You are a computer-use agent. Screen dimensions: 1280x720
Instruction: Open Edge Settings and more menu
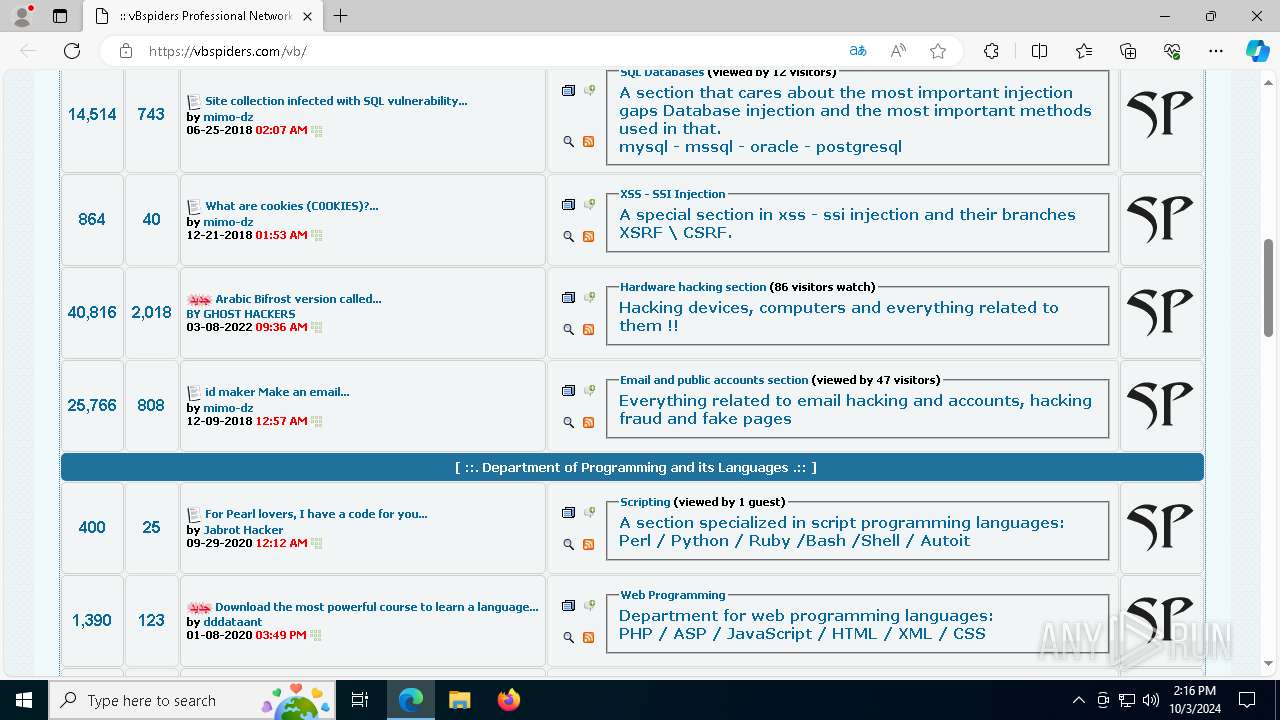coord(1216,51)
